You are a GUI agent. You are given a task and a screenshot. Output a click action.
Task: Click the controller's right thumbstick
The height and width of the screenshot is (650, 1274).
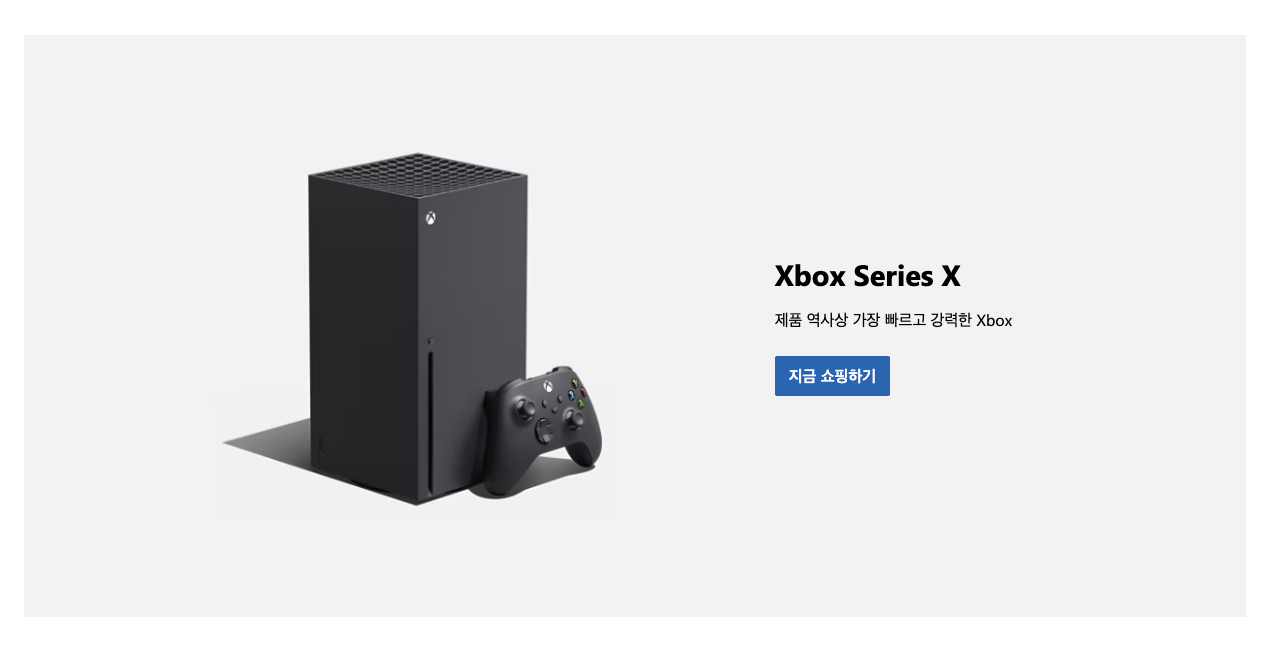pos(575,419)
